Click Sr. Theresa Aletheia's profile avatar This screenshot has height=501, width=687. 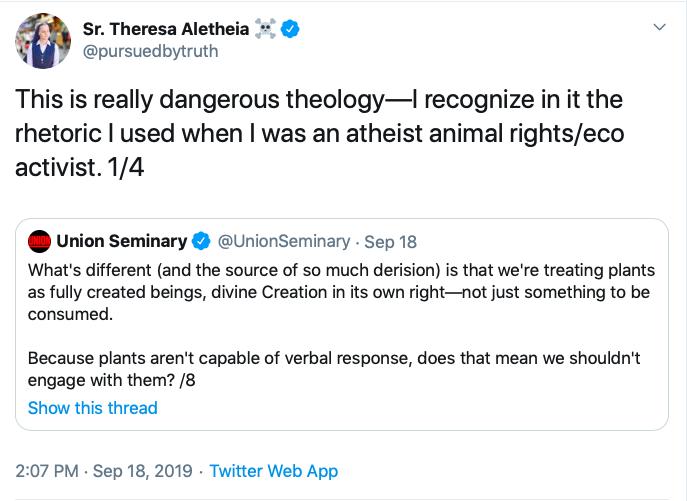click(41, 41)
